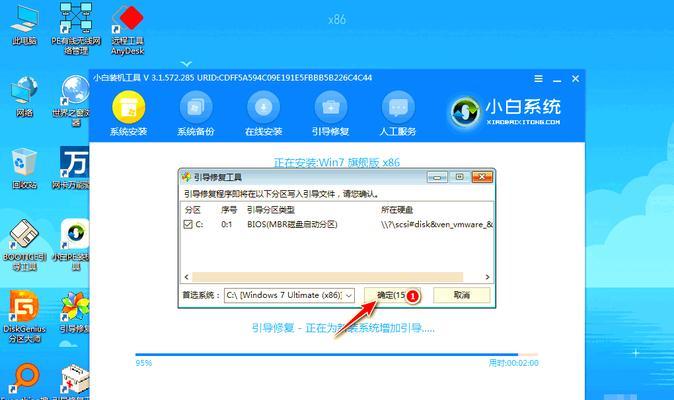
Task: Click the 分区 column header
Action: [193, 210]
